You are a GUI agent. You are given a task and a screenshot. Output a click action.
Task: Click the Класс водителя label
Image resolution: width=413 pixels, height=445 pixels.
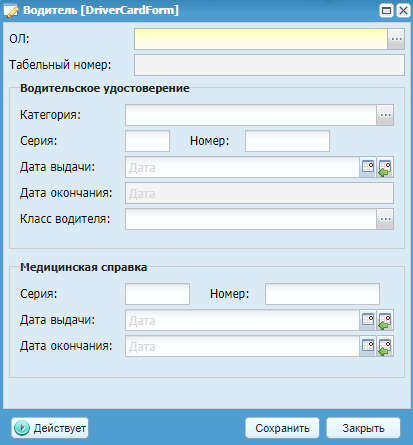65,219
